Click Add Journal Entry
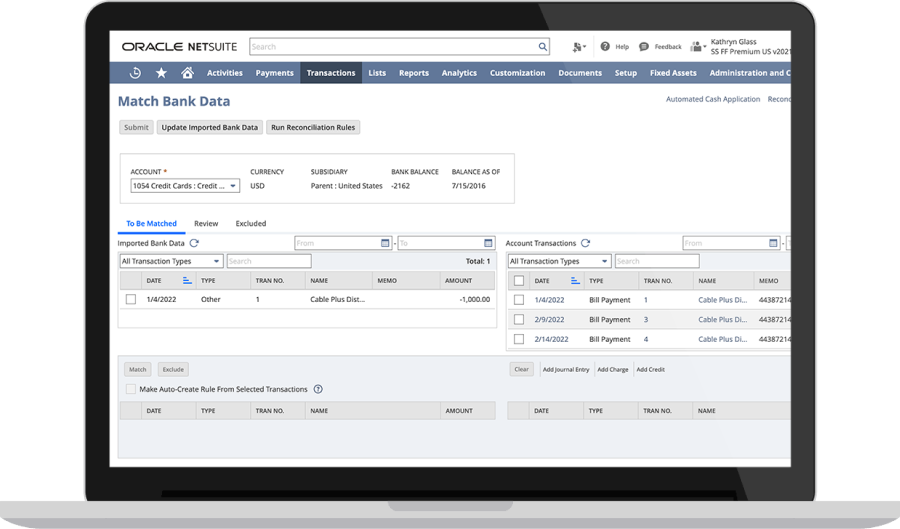The image size is (900, 529). [566, 369]
